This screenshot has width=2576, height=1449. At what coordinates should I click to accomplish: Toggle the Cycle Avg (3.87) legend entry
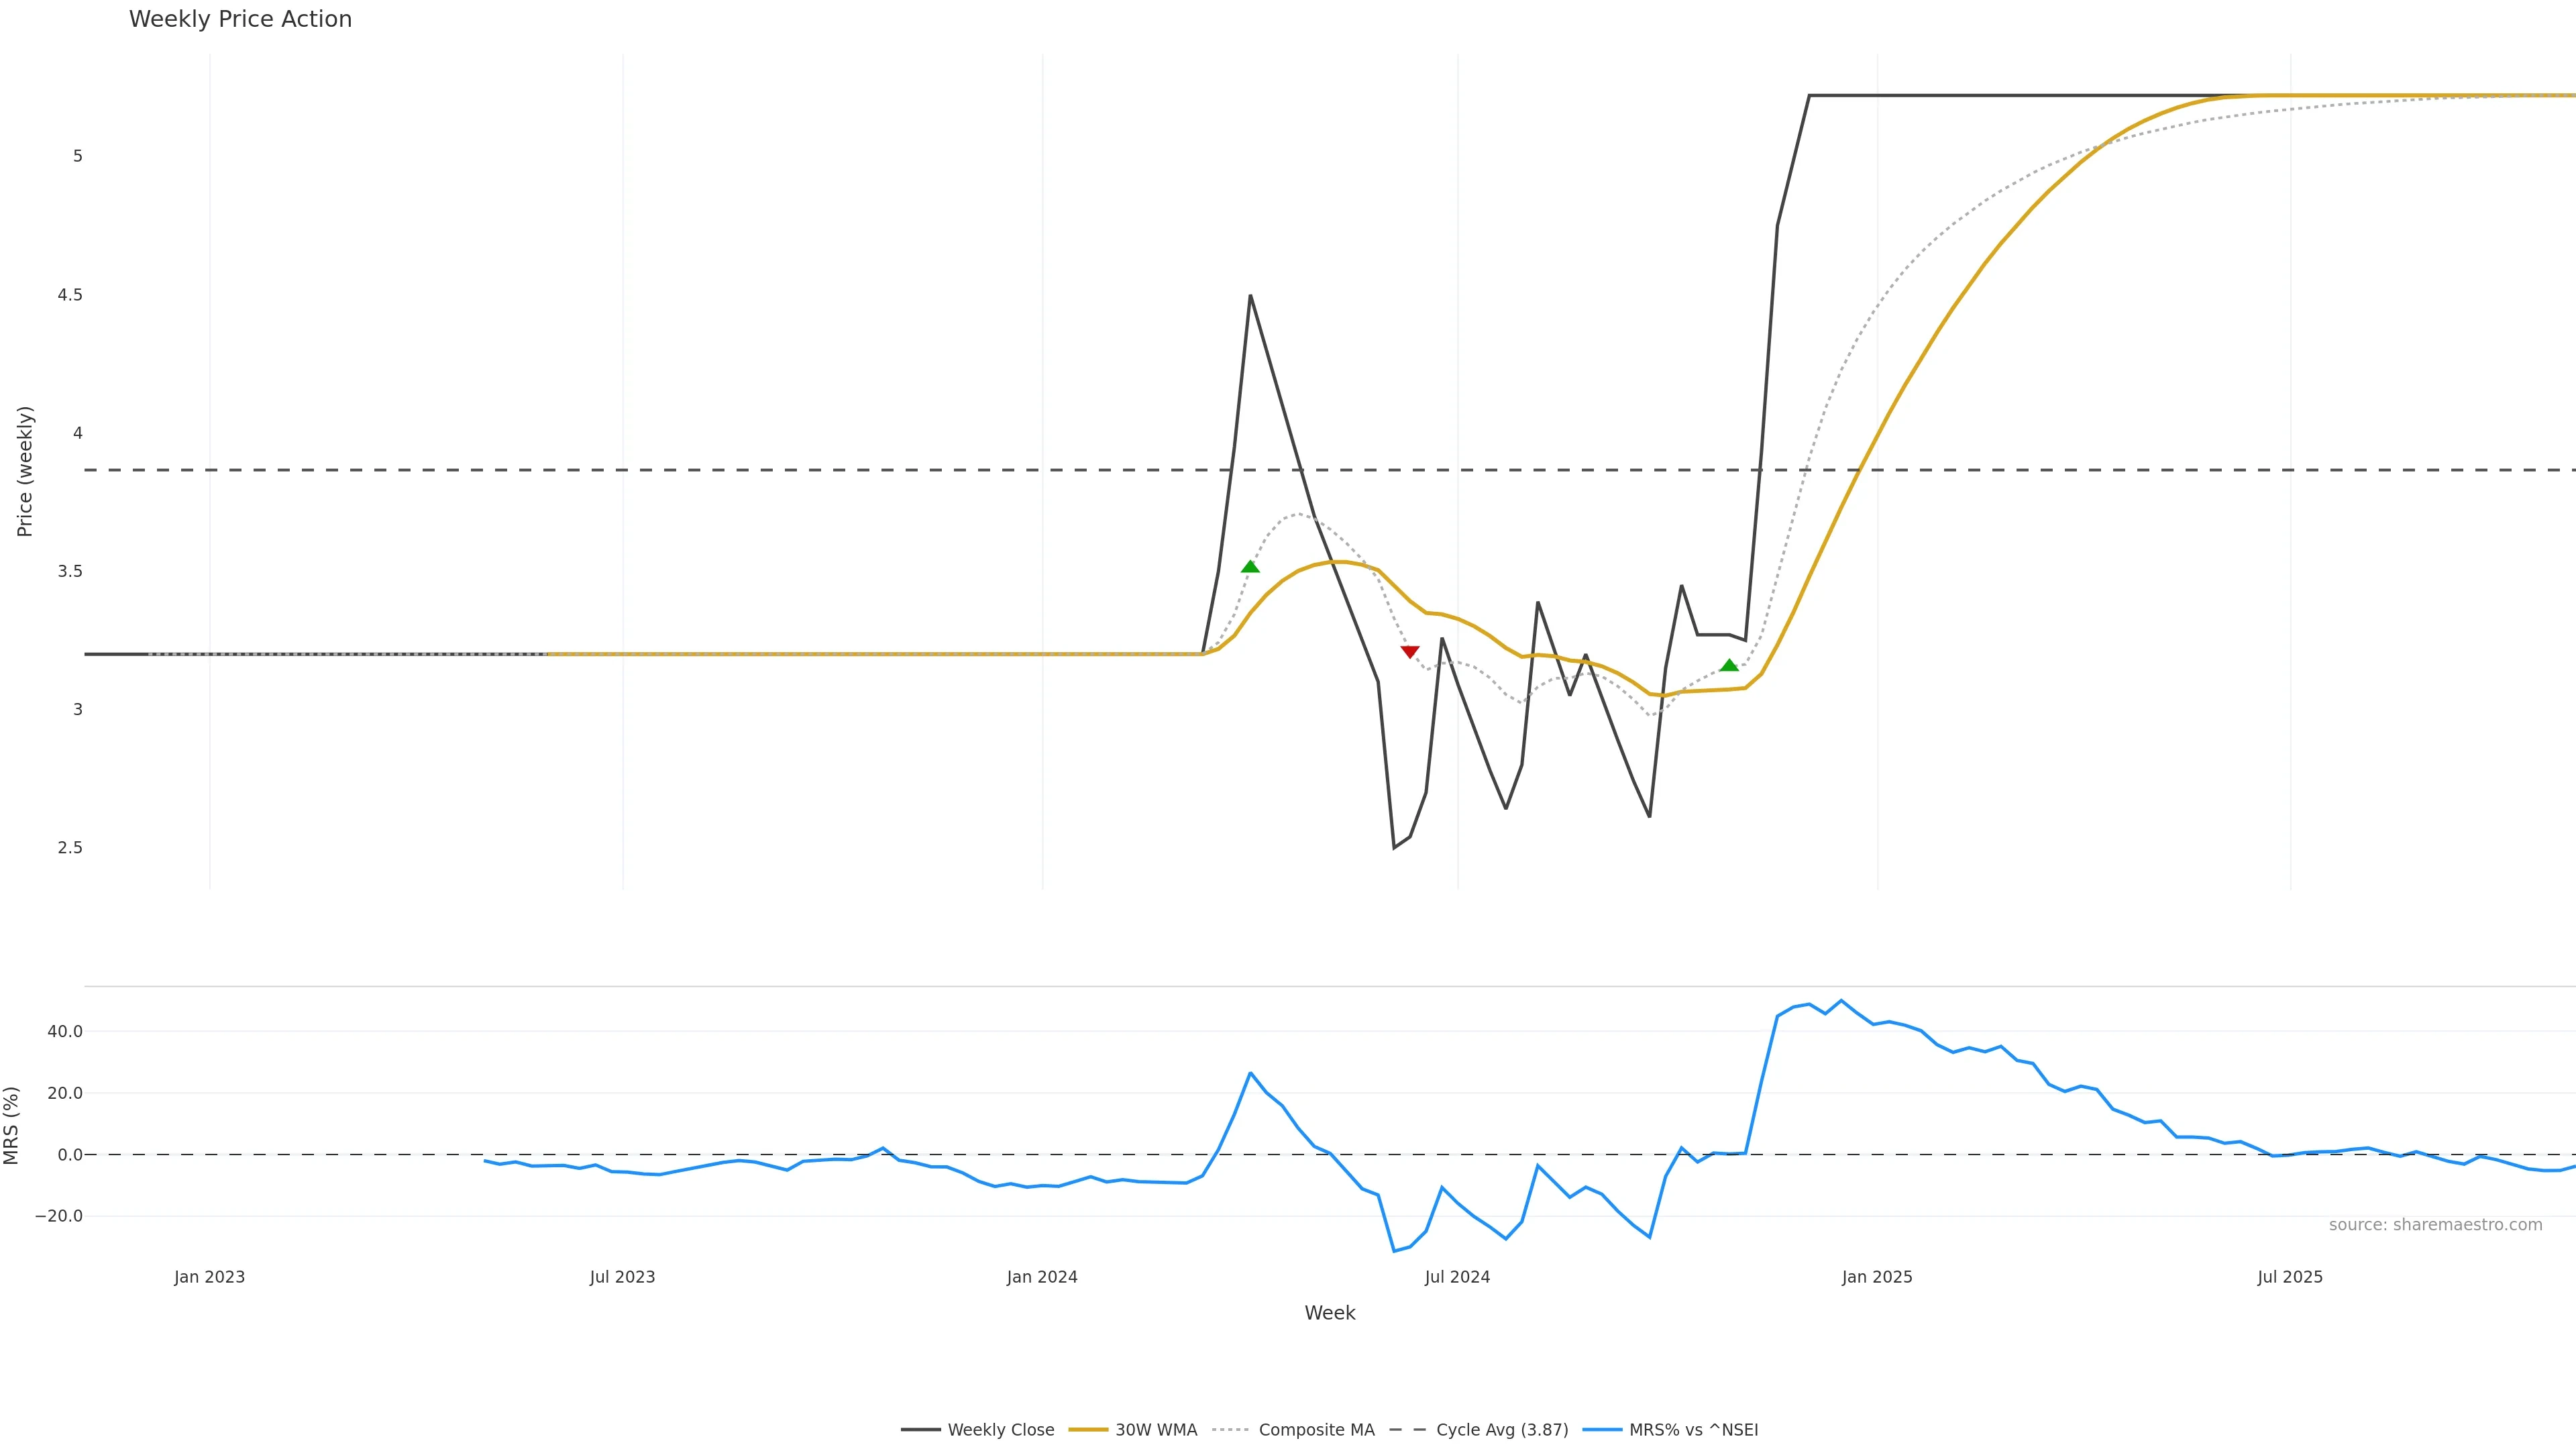click(1501, 1430)
